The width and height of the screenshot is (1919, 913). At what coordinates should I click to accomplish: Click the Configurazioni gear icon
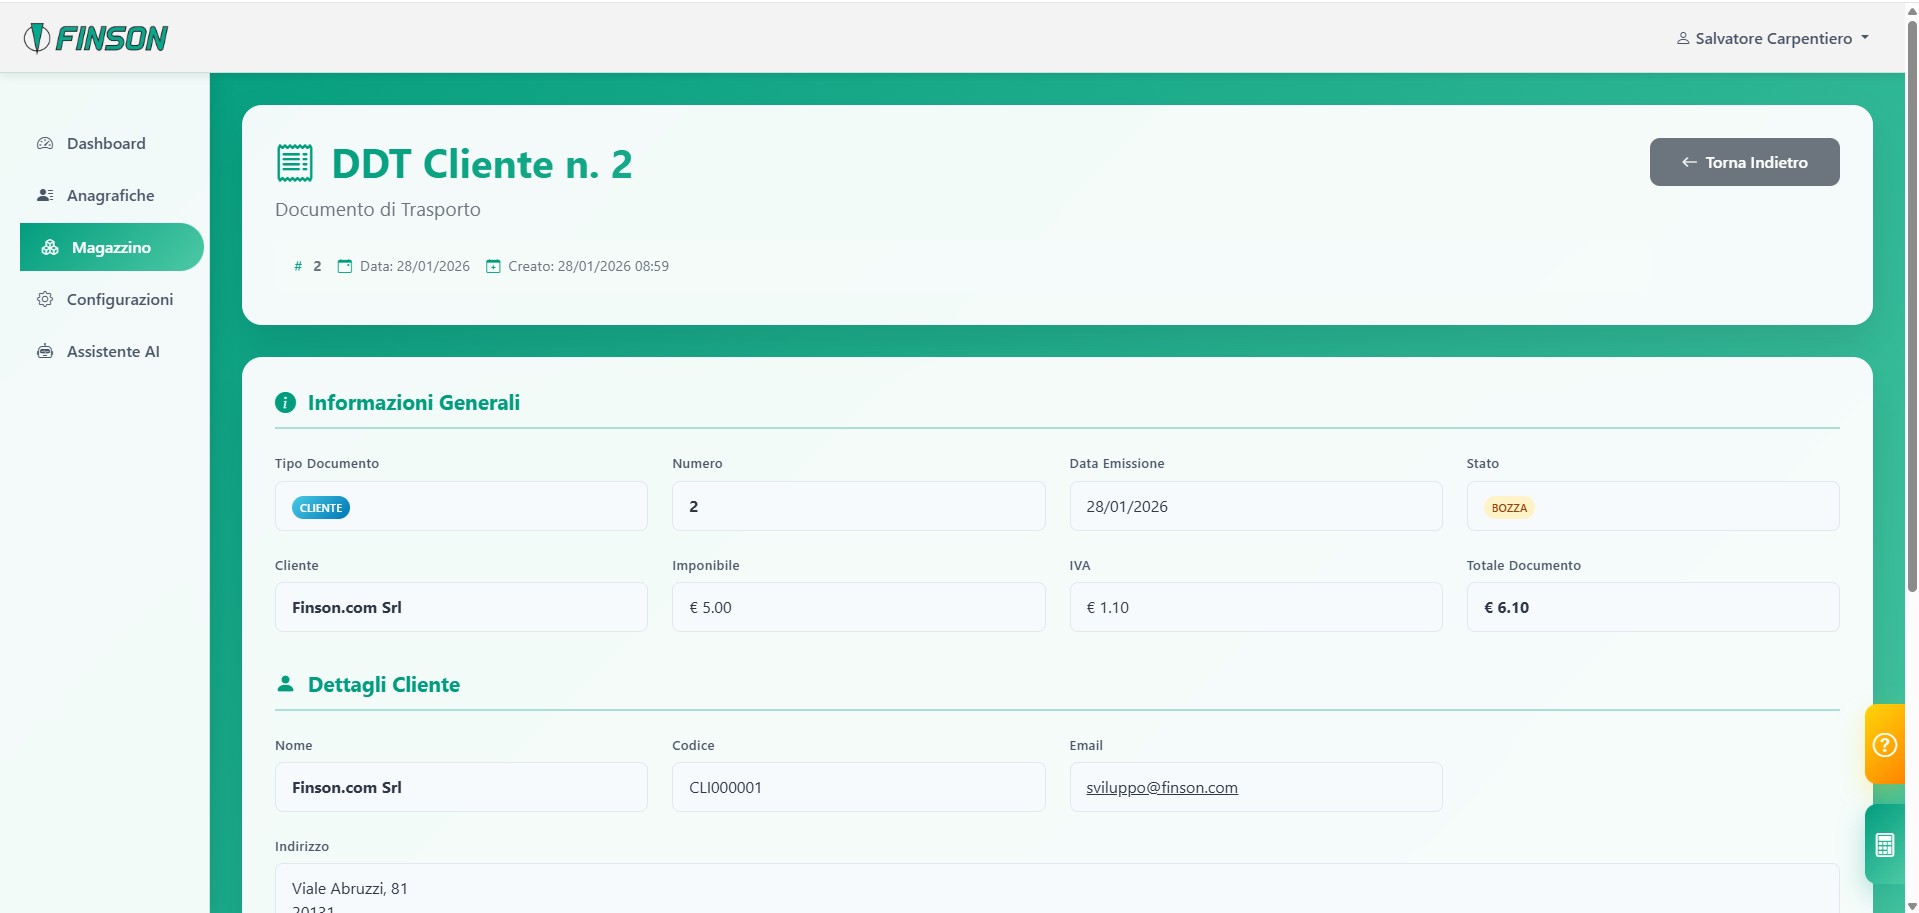tap(45, 299)
